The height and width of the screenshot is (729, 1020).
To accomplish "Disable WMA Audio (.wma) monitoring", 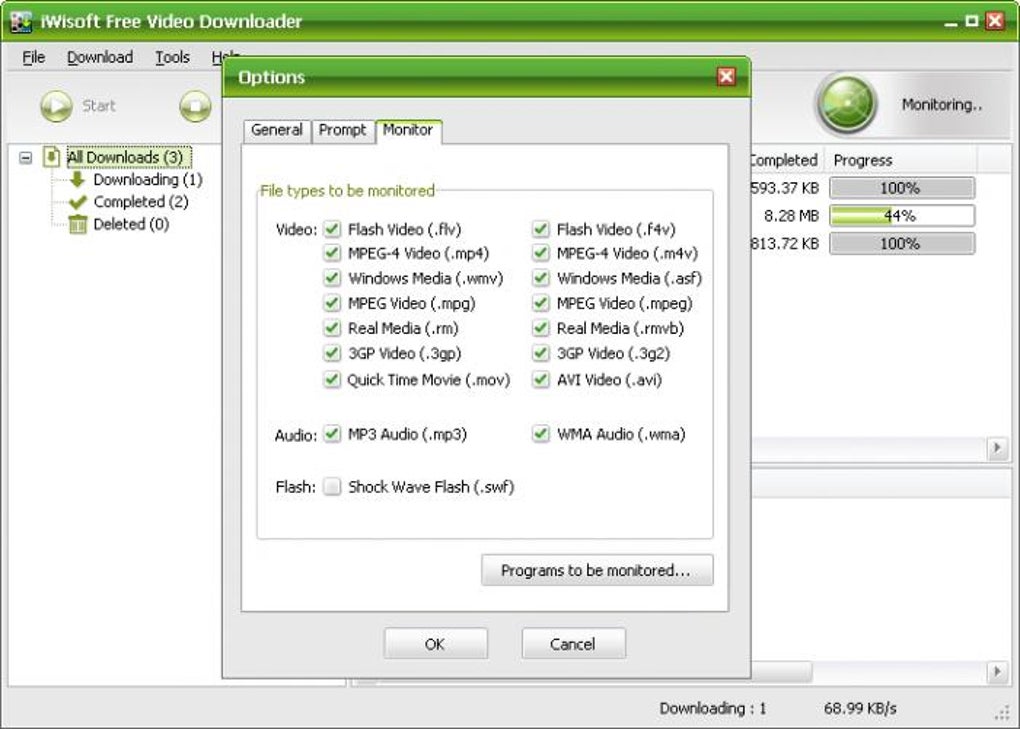I will [x=541, y=434].
